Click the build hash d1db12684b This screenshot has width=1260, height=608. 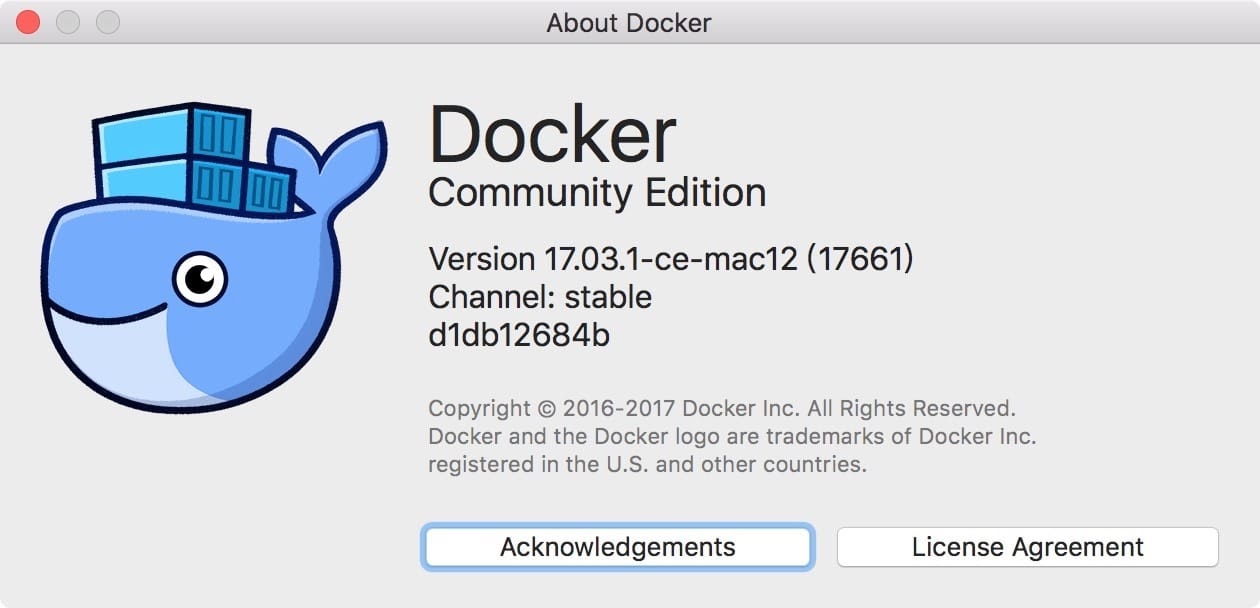tap(519, 335)
